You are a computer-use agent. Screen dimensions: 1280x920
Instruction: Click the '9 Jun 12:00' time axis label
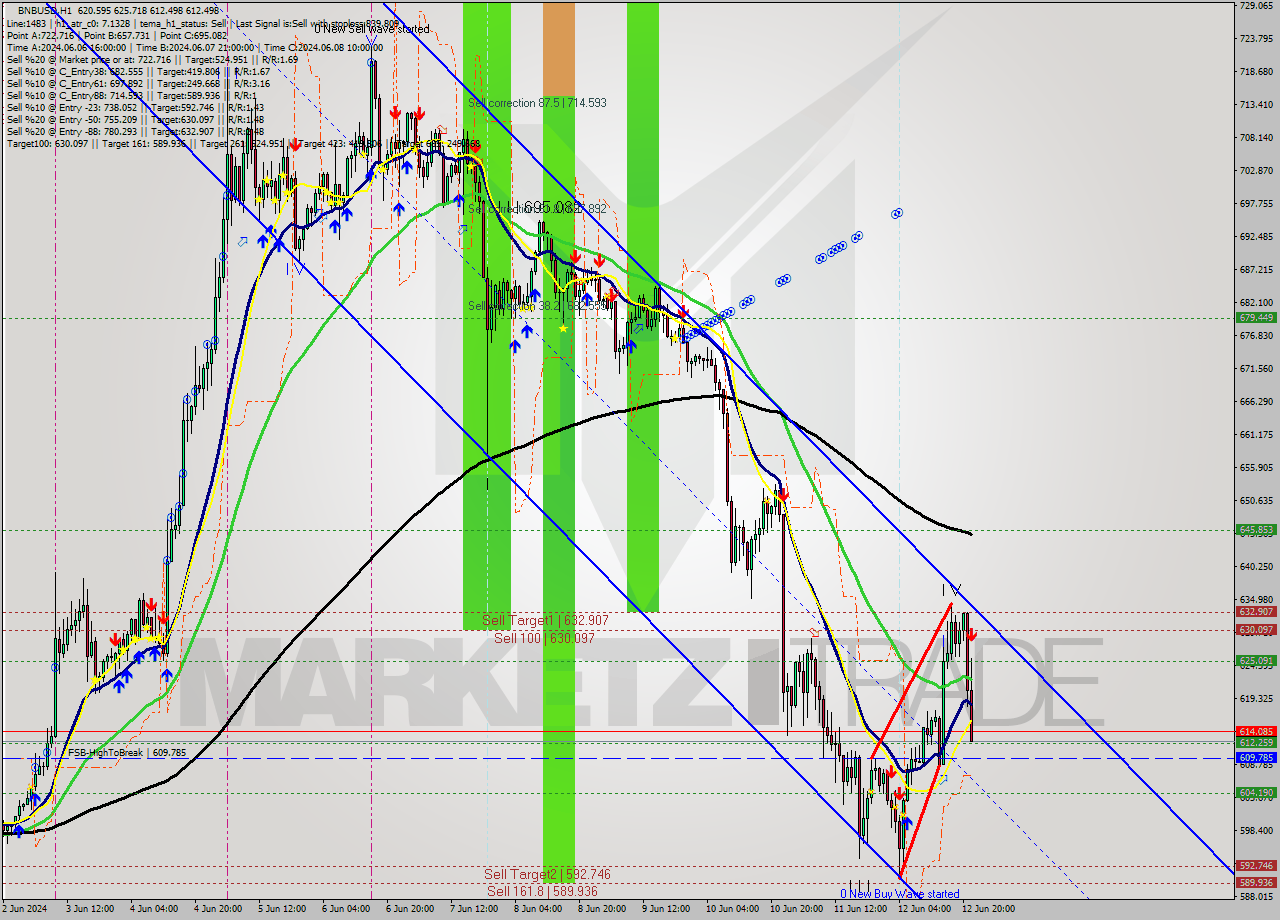coord(666,910)
